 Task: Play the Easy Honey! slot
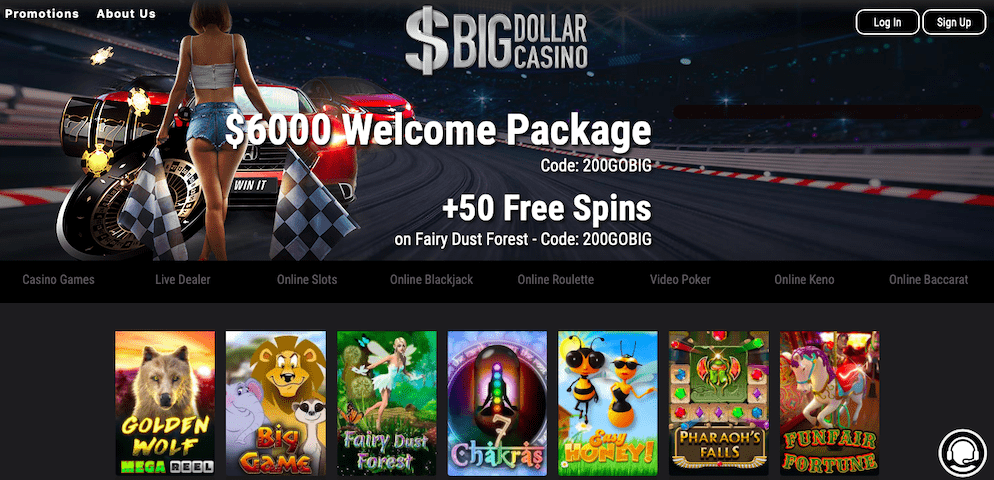(608, 403)
